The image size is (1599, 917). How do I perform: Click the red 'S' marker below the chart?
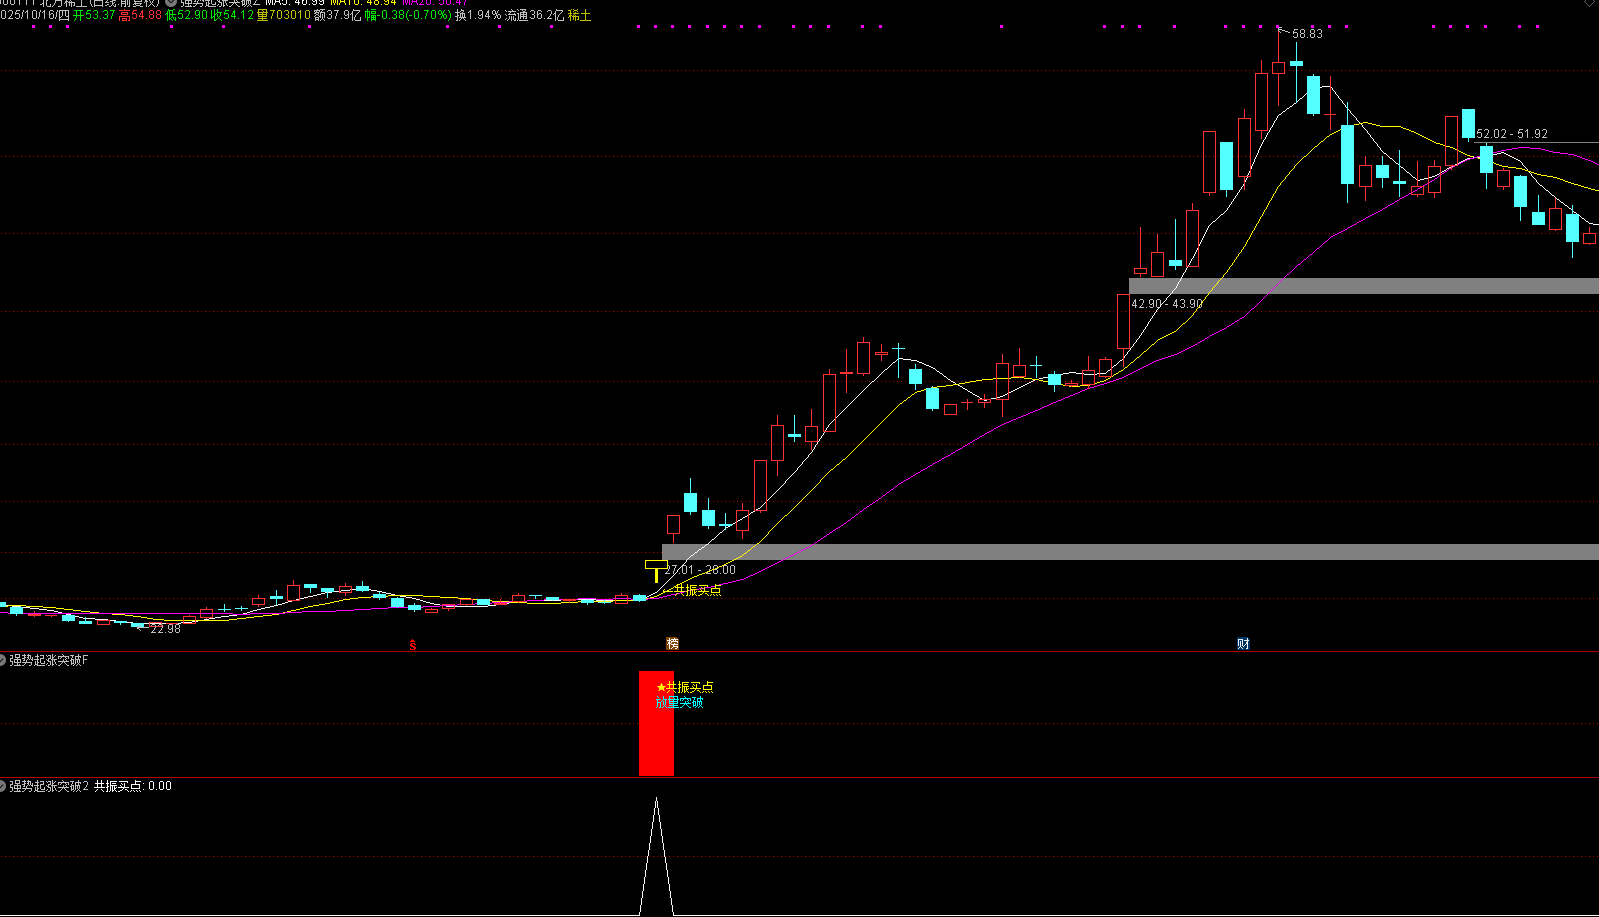click(412, 644)
